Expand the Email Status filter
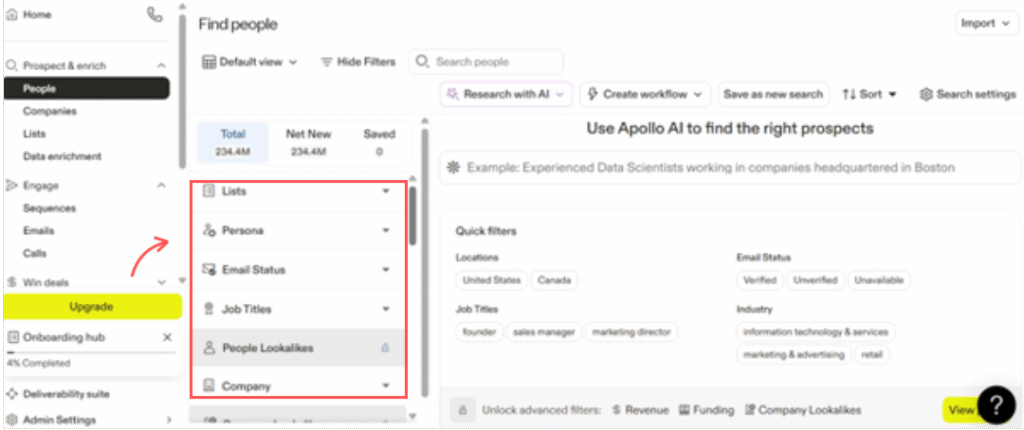Image resolution: width=1024 pixels, height=430 pixels. click(298, 270)
